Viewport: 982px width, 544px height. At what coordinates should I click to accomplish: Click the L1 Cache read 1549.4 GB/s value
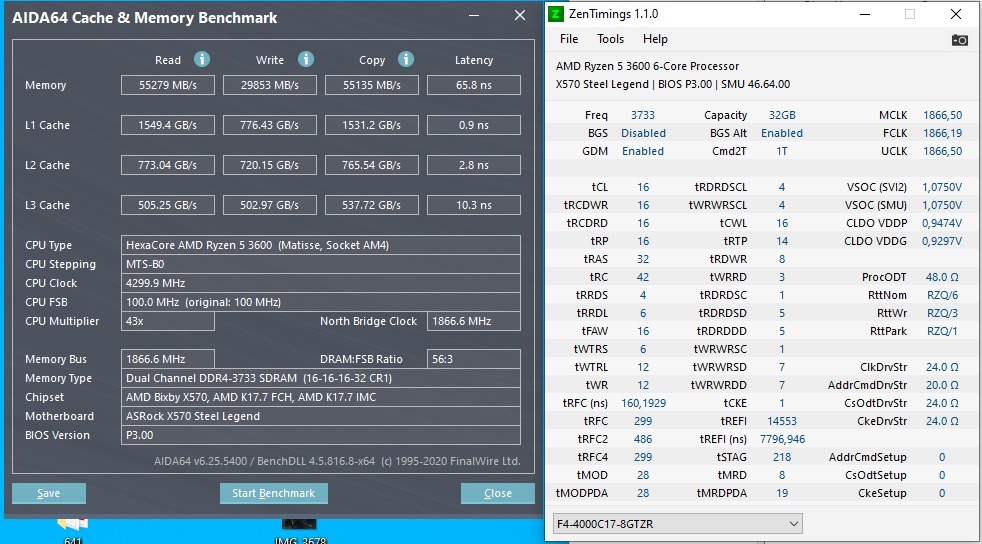tap(168, 125)
